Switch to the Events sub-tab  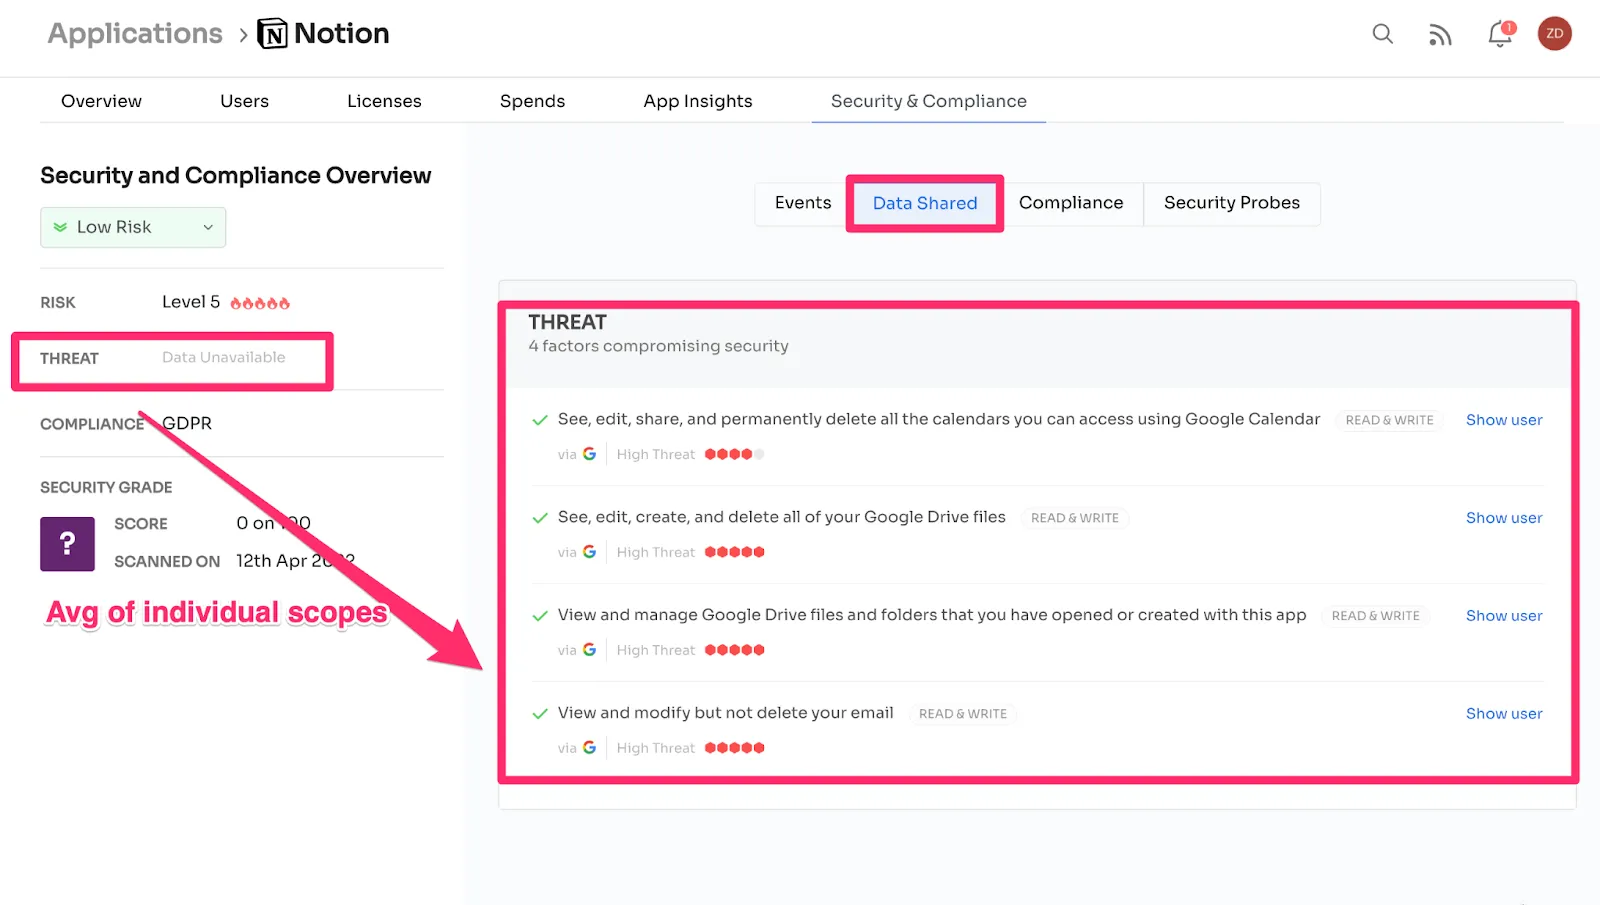tap(803, 203)
